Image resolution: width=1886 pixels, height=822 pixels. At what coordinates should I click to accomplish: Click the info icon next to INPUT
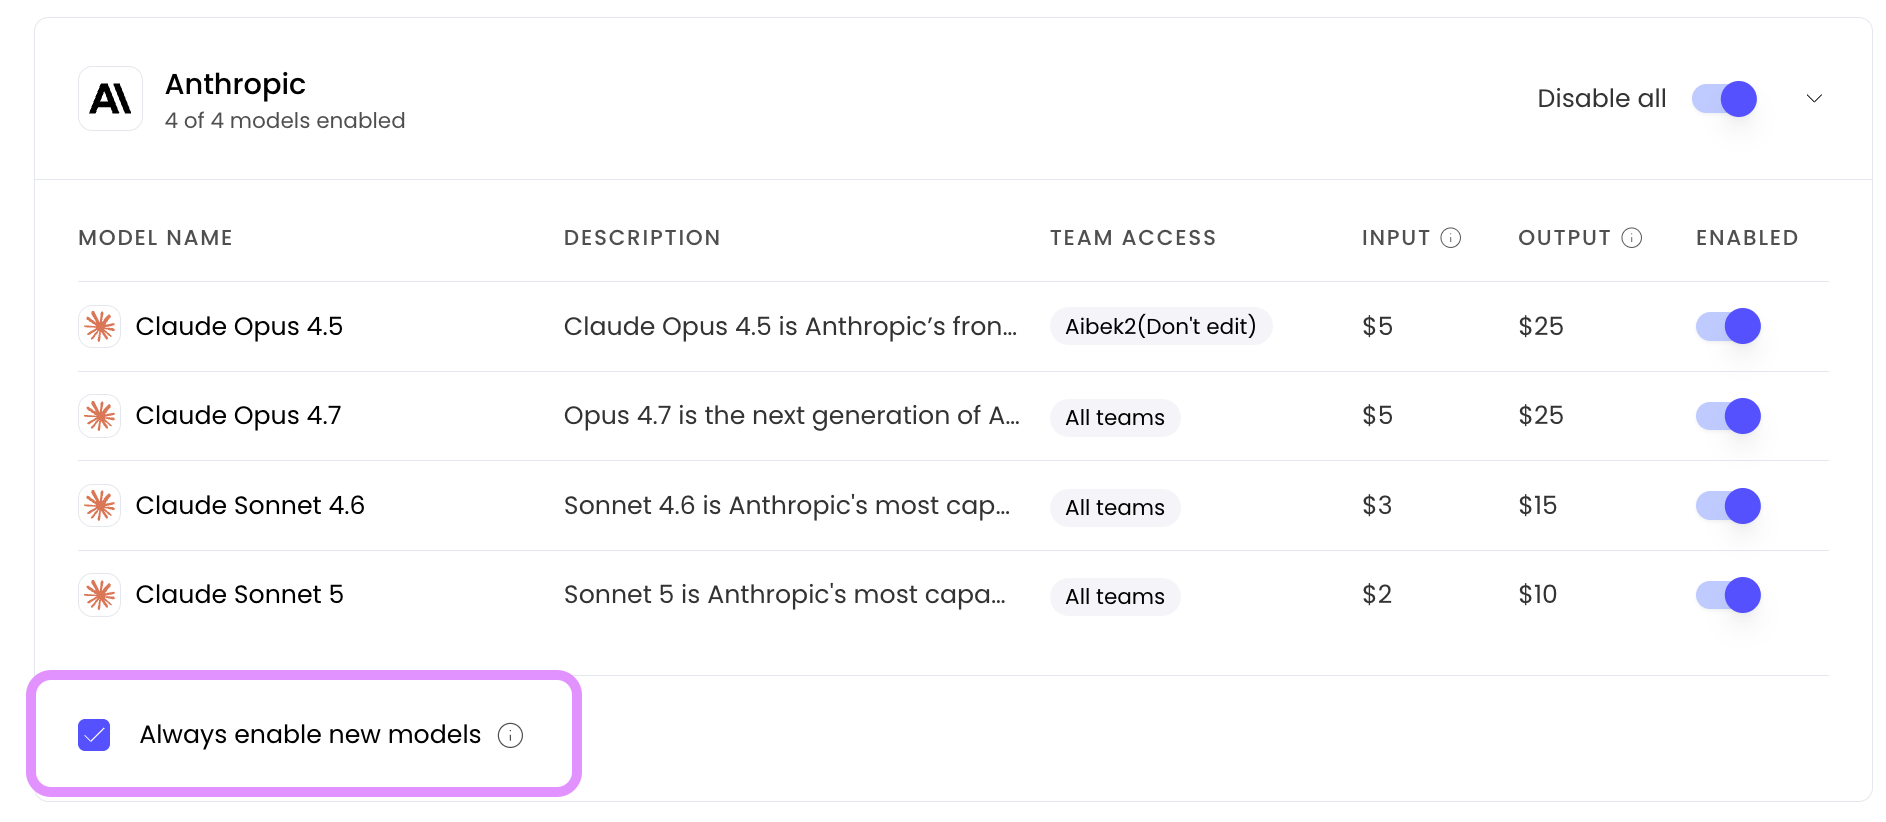1451,238
